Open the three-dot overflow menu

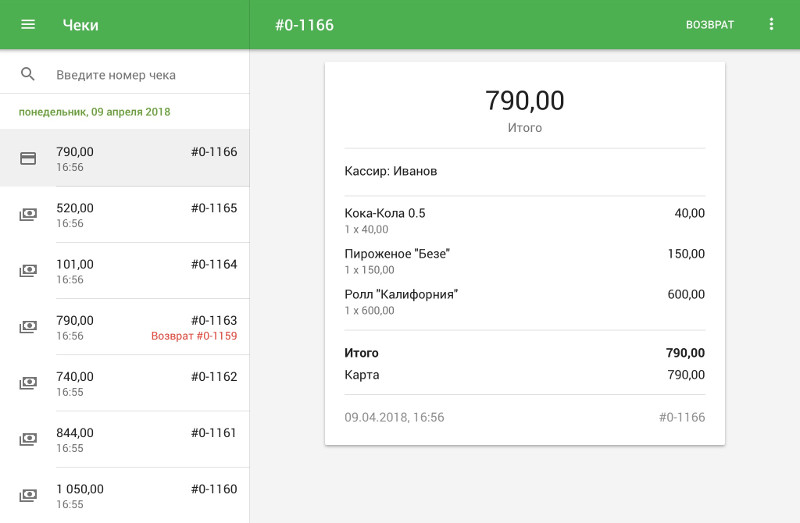coord(771,24)
